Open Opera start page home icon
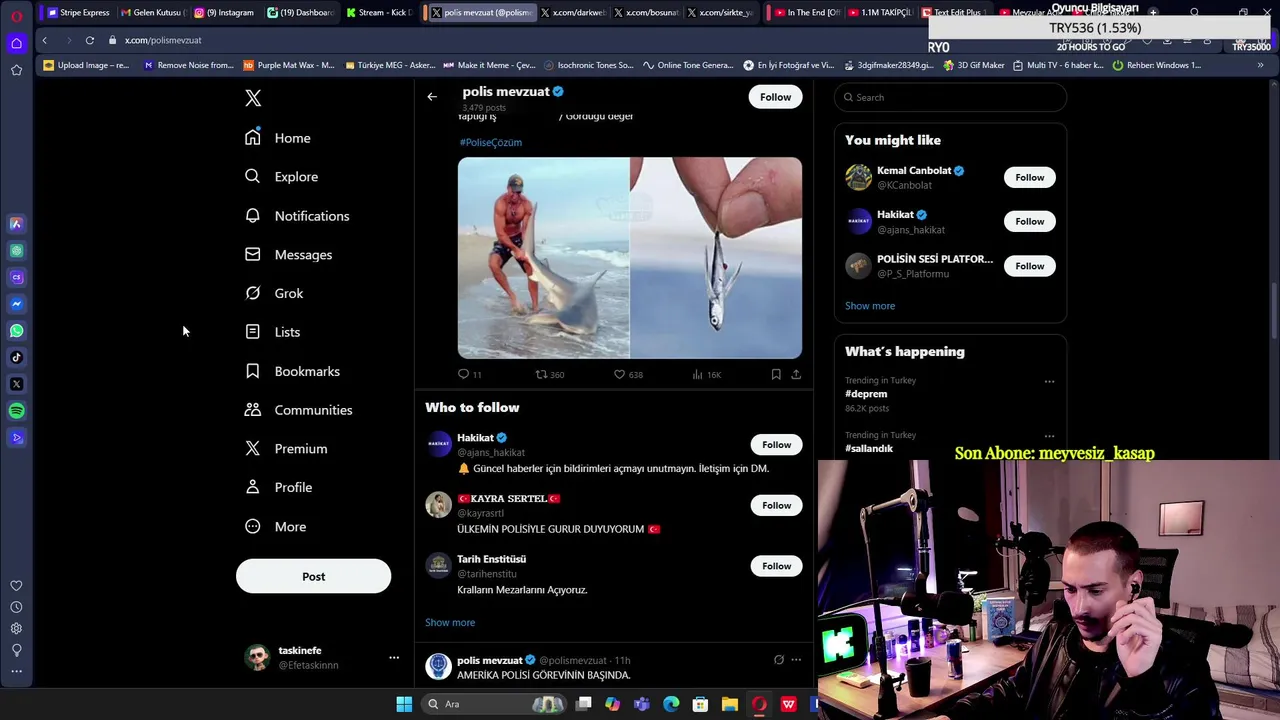This screenshot has height=720, width=1280. pos(16,43)
